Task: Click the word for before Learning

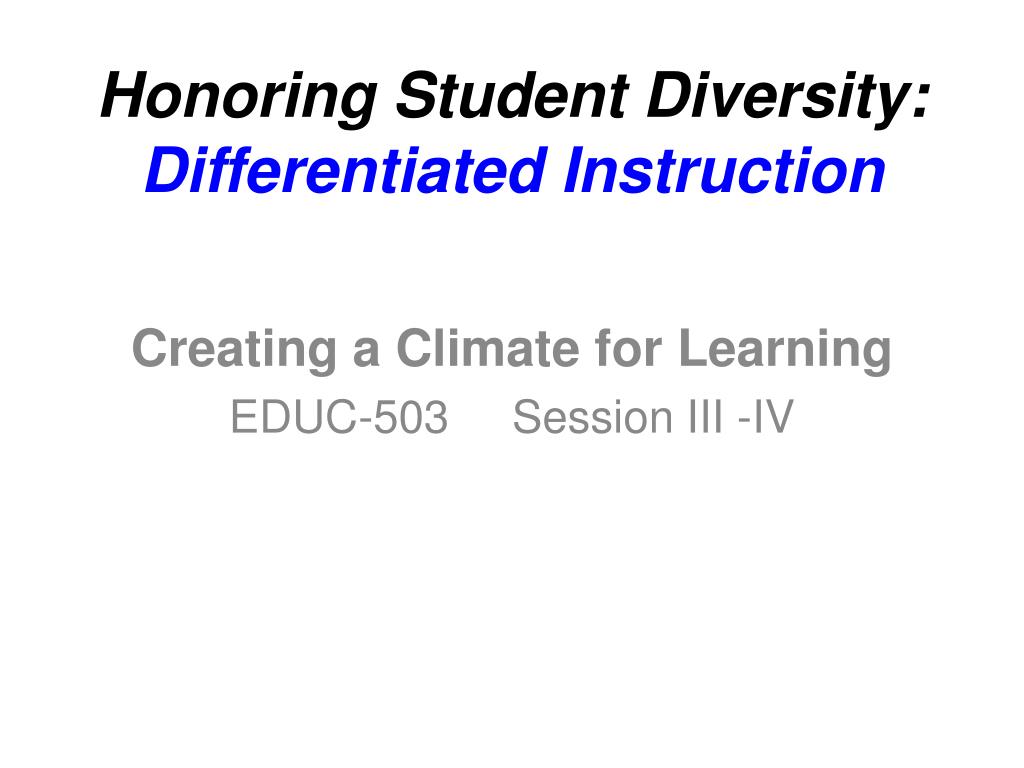Action: tap(629, 348)
